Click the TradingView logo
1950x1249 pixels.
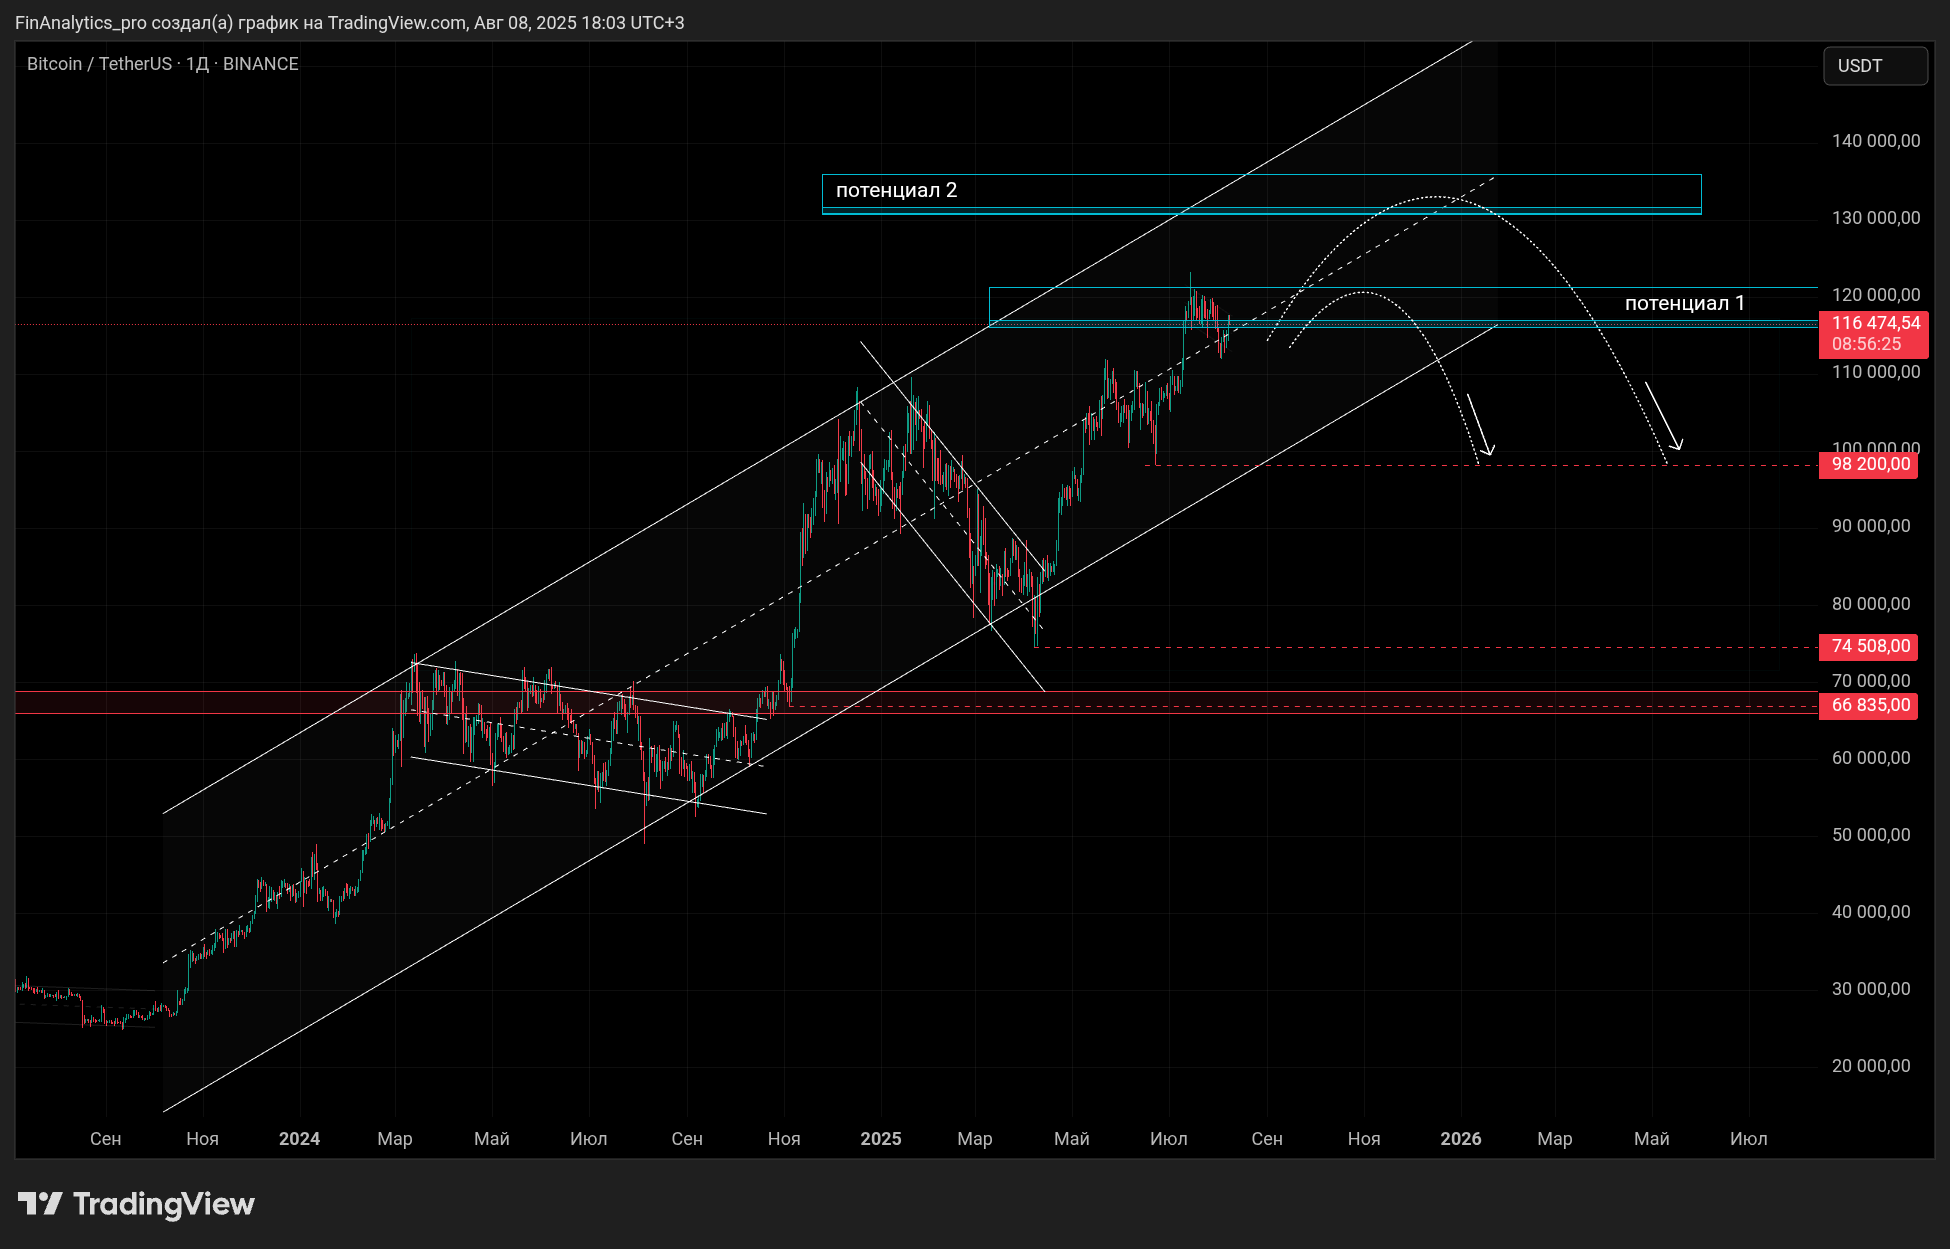click(136, 1204)
